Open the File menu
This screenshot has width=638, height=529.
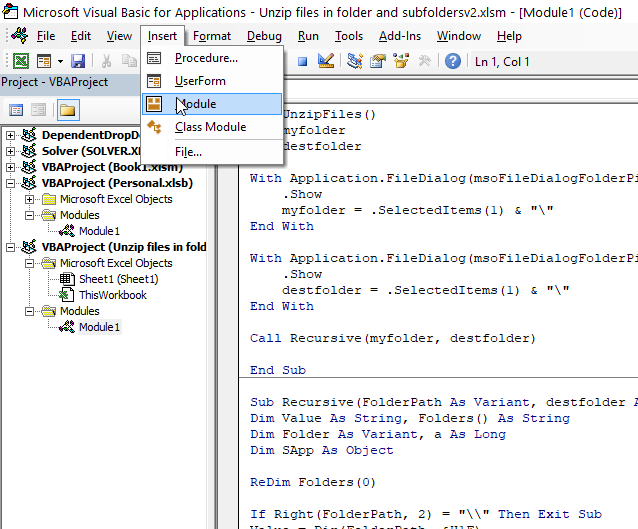(46, 36)
